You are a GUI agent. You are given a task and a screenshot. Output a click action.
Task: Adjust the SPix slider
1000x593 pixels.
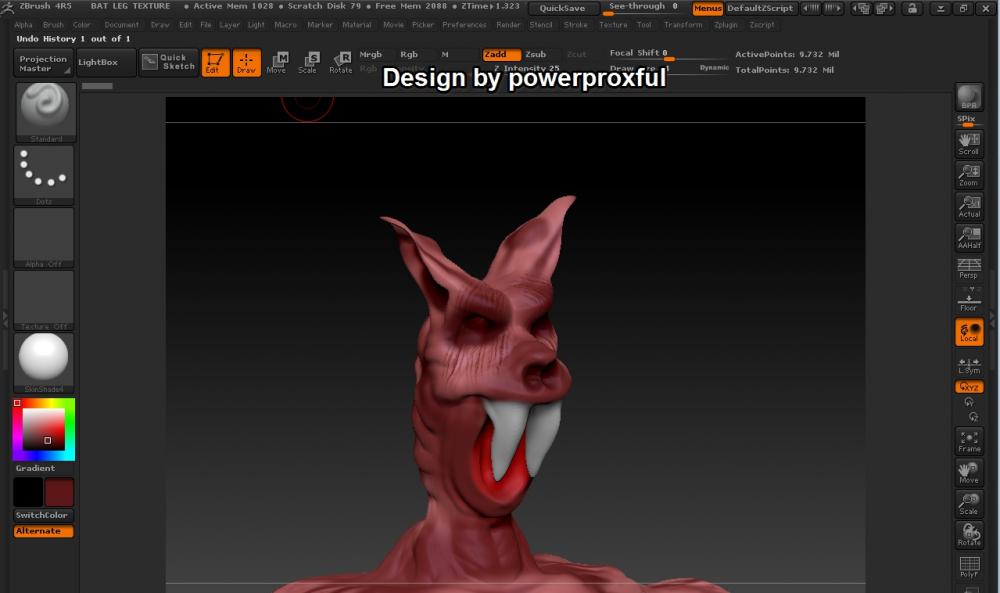pos(967,121)
